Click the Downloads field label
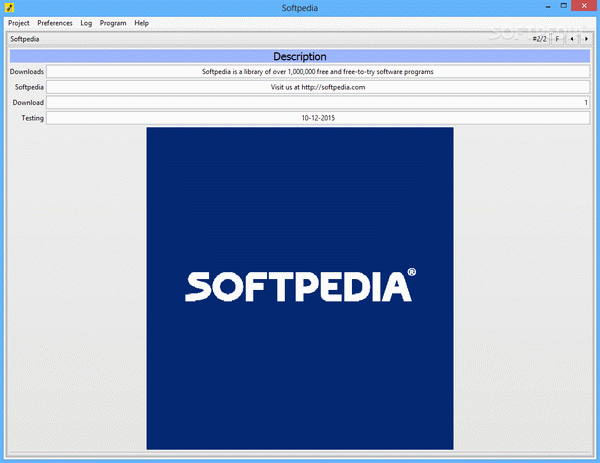 27,72
